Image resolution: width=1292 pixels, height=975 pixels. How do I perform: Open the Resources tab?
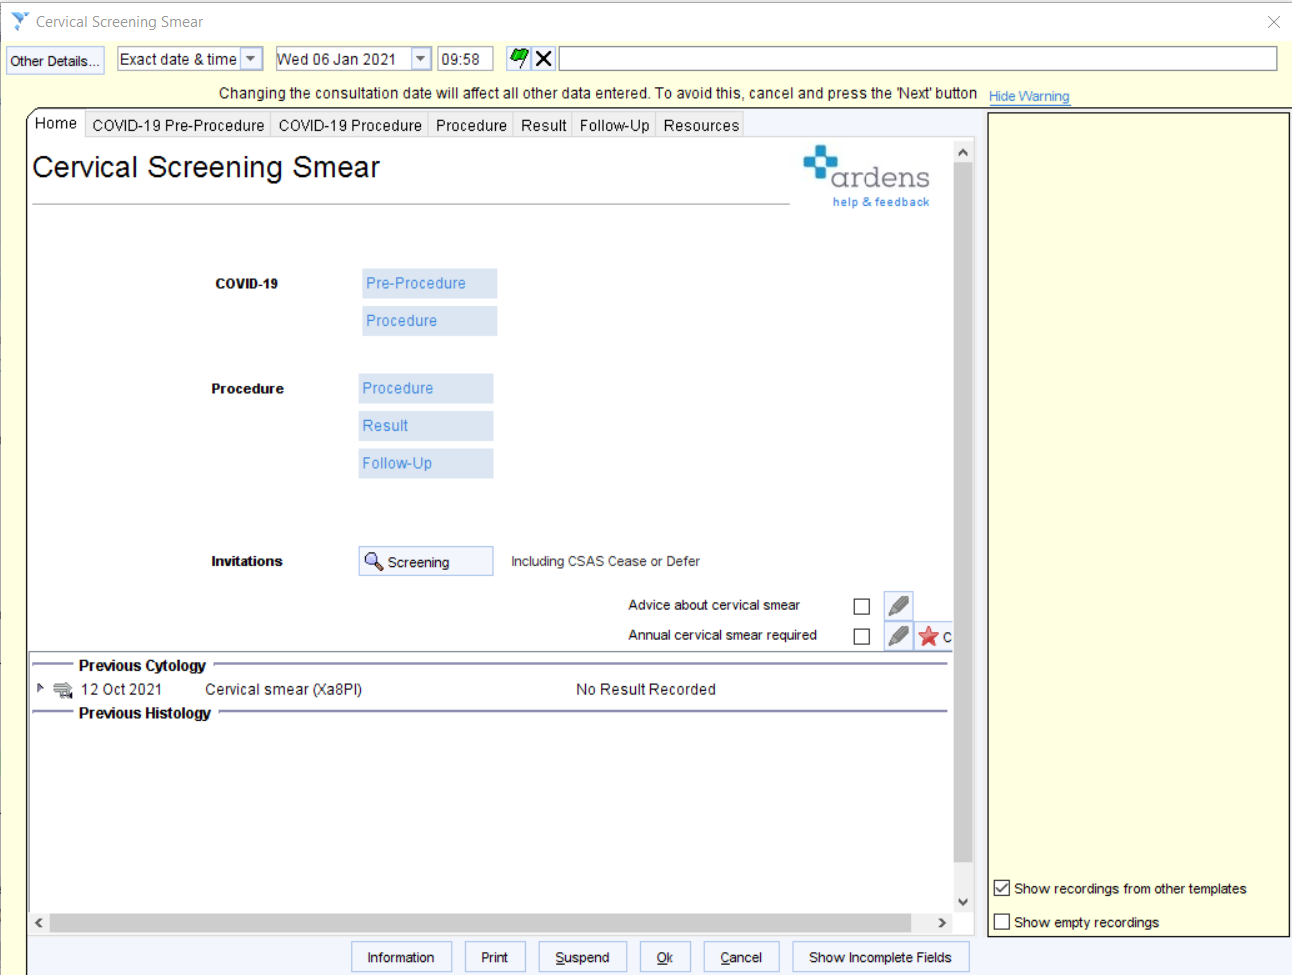coord(700,124)
